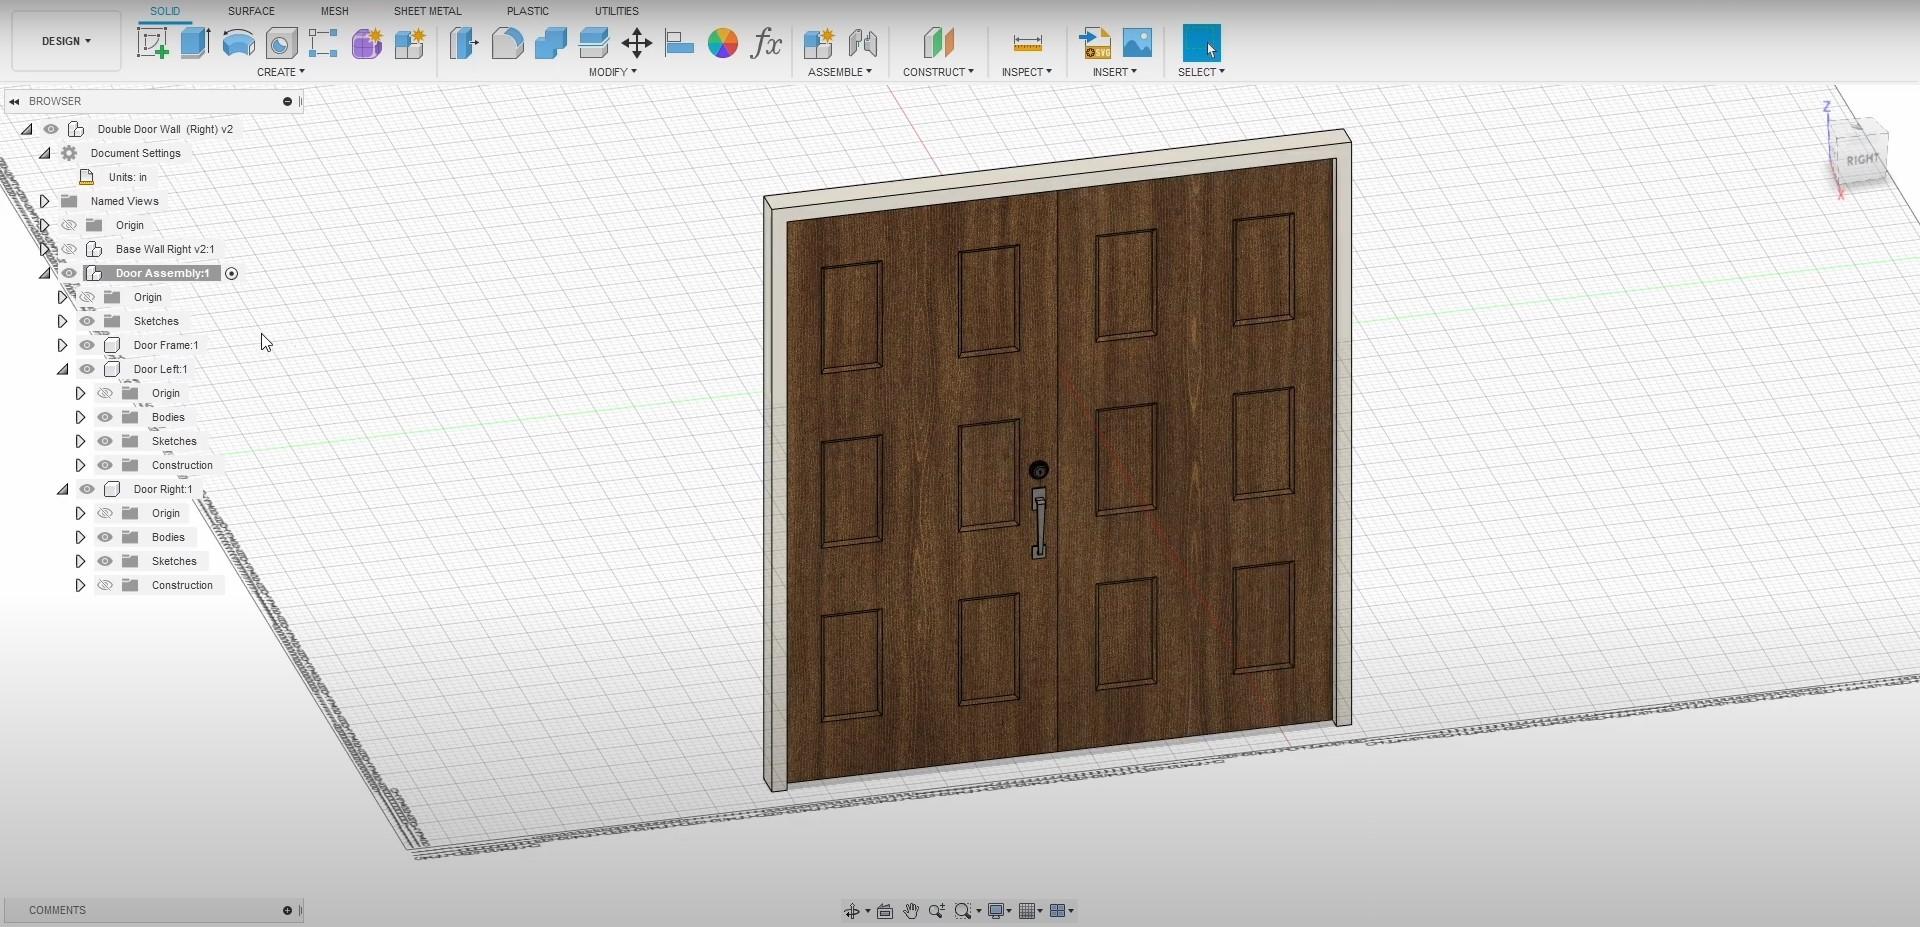Collapse the BROWSER panel with double arrows
Screen dimensions: 1920x927
coord(14,101)
